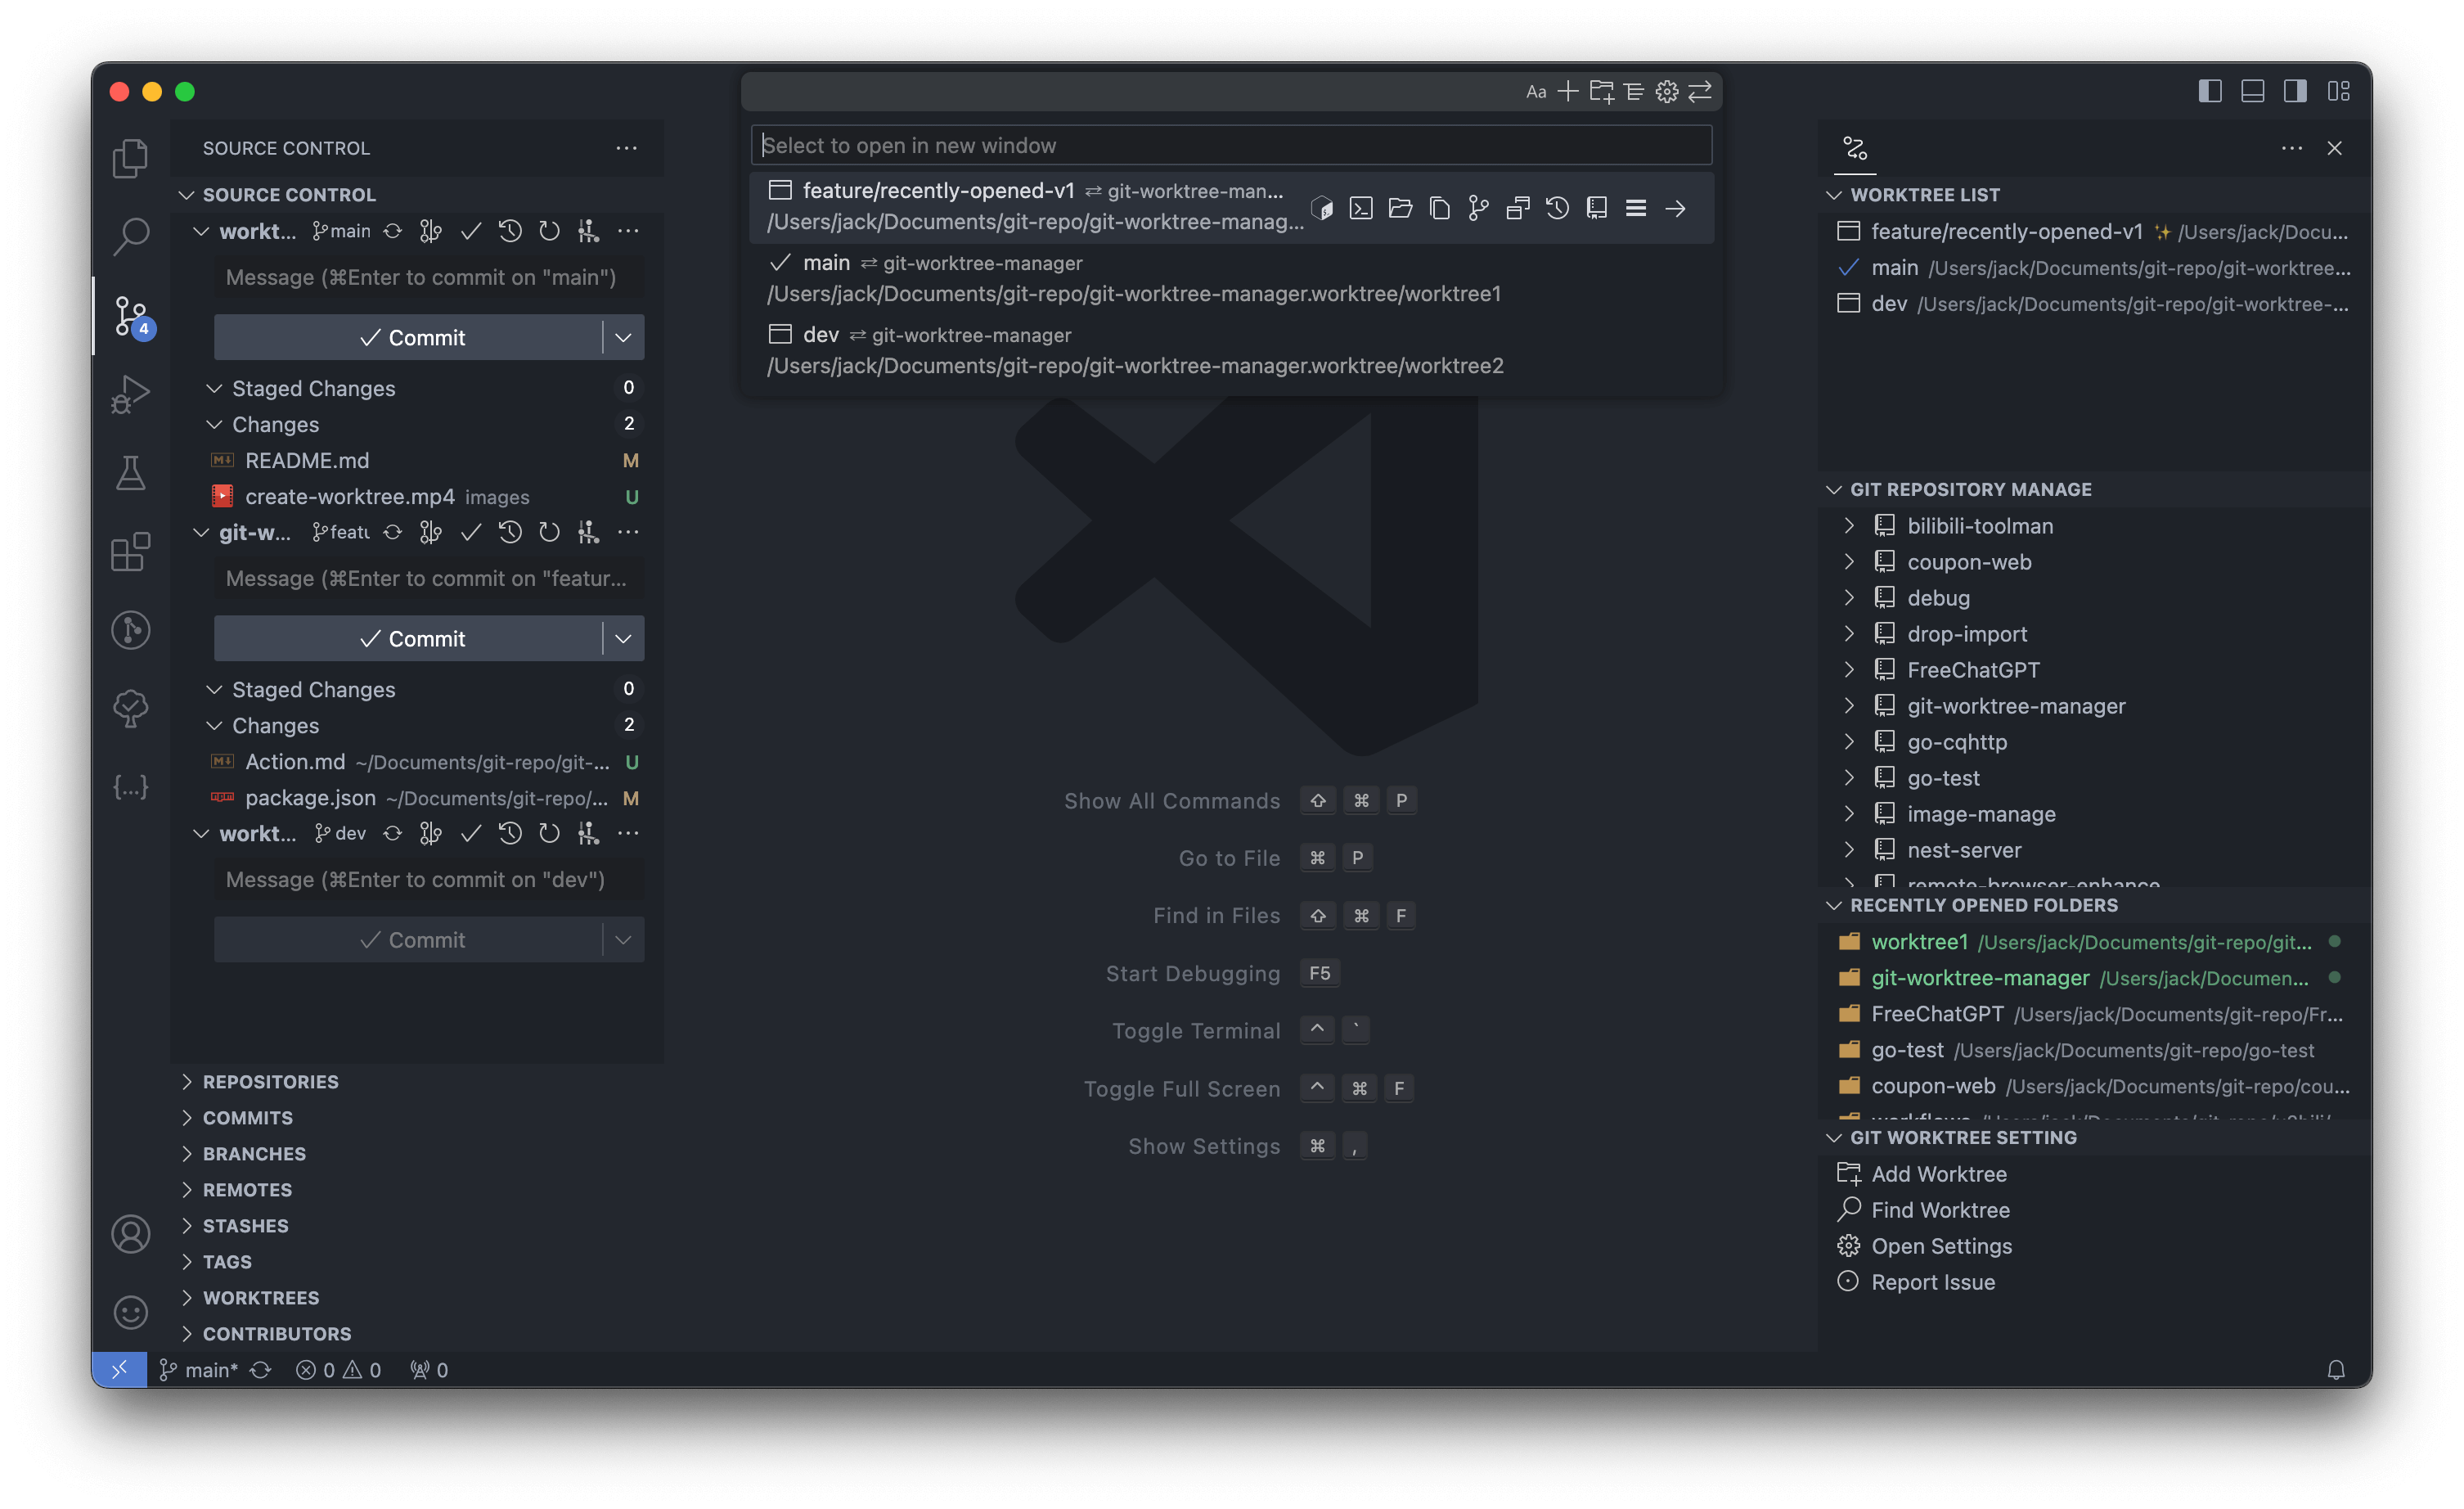Click terminal icon on feature/recently-opened-v1 row

pos(1361,208)
